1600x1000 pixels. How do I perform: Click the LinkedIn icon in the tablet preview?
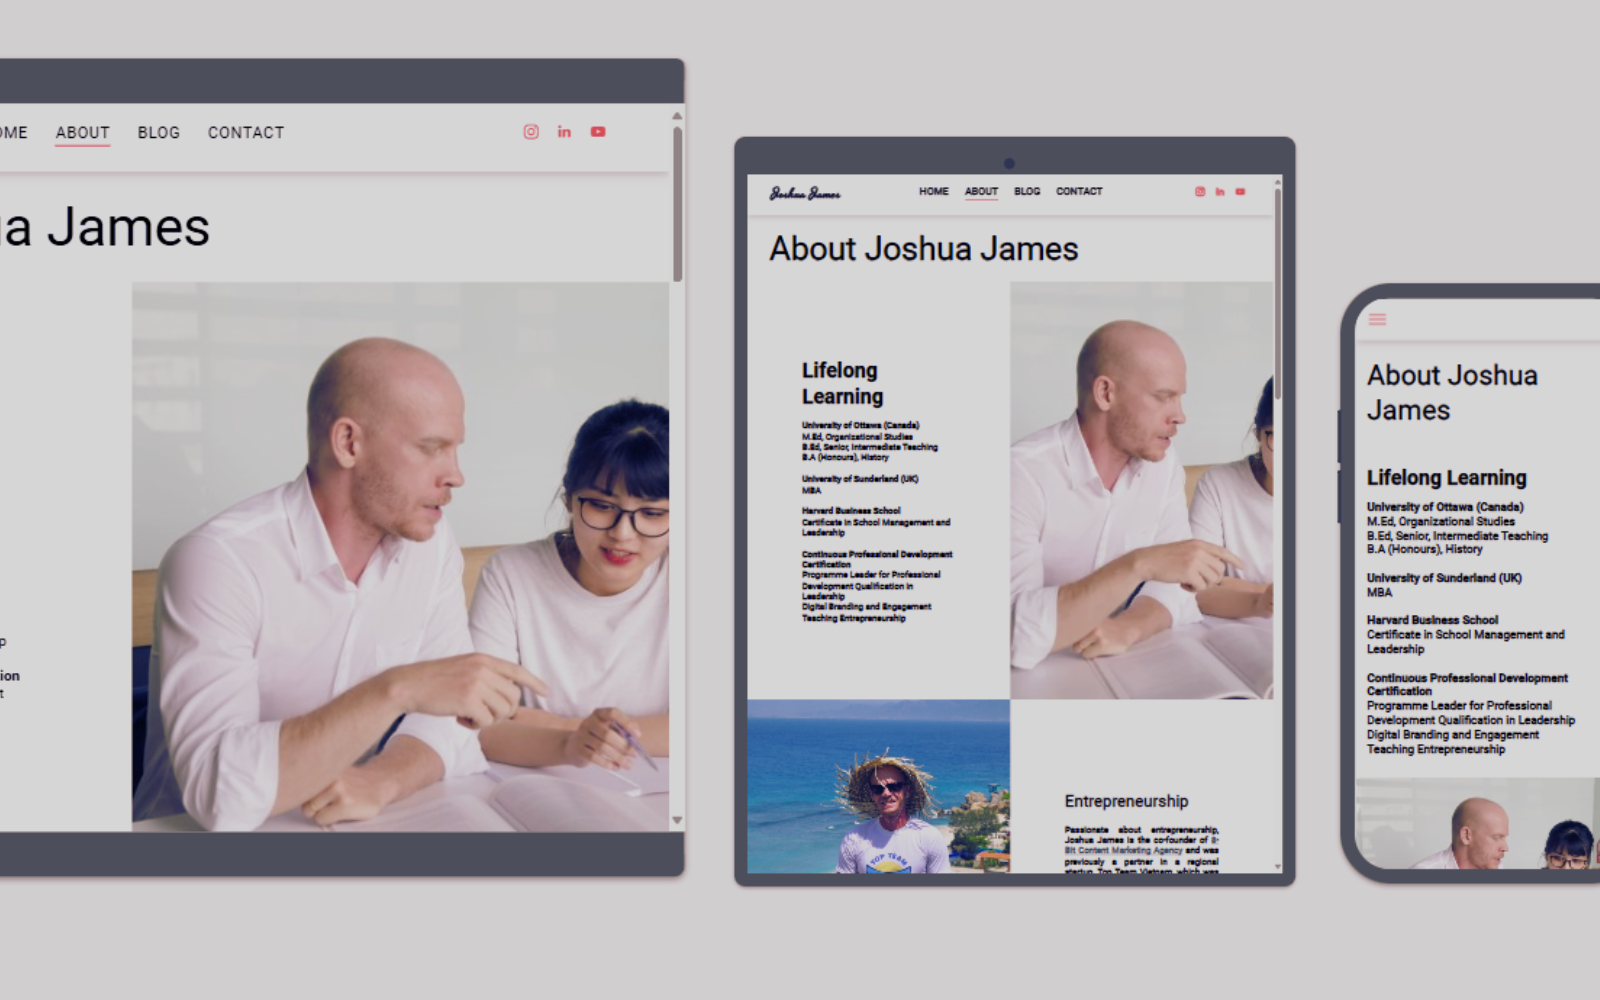(x=1220, y=192)
